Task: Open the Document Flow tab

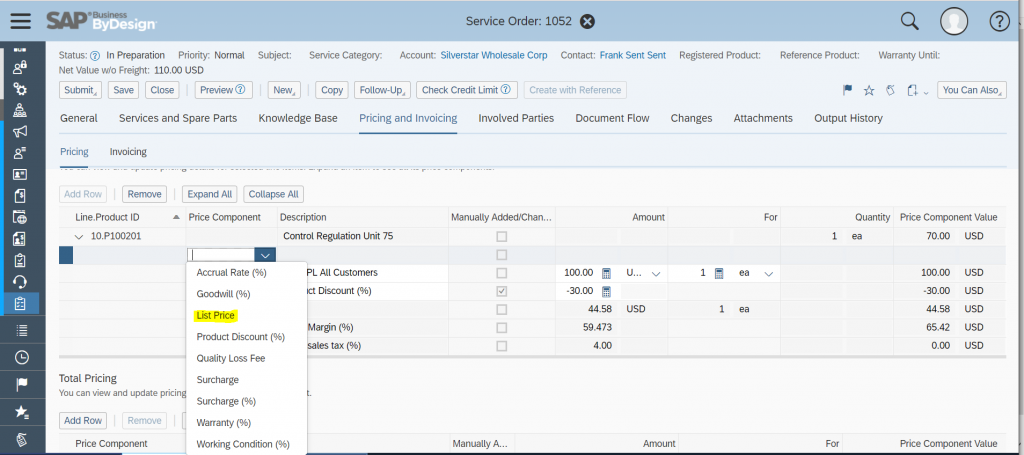Action: (612, 118)
